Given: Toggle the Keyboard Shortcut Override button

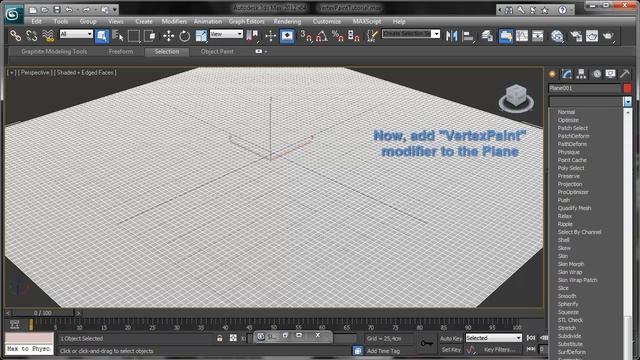Looking at the screenshot, I should click(287, 36).
